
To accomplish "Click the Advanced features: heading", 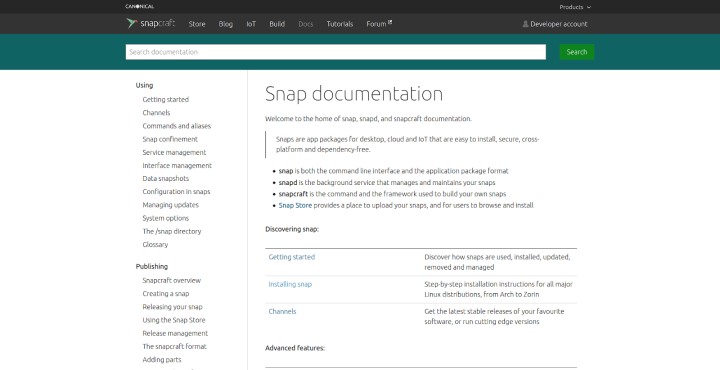I will pyautogui.click(x=295, y=348).
